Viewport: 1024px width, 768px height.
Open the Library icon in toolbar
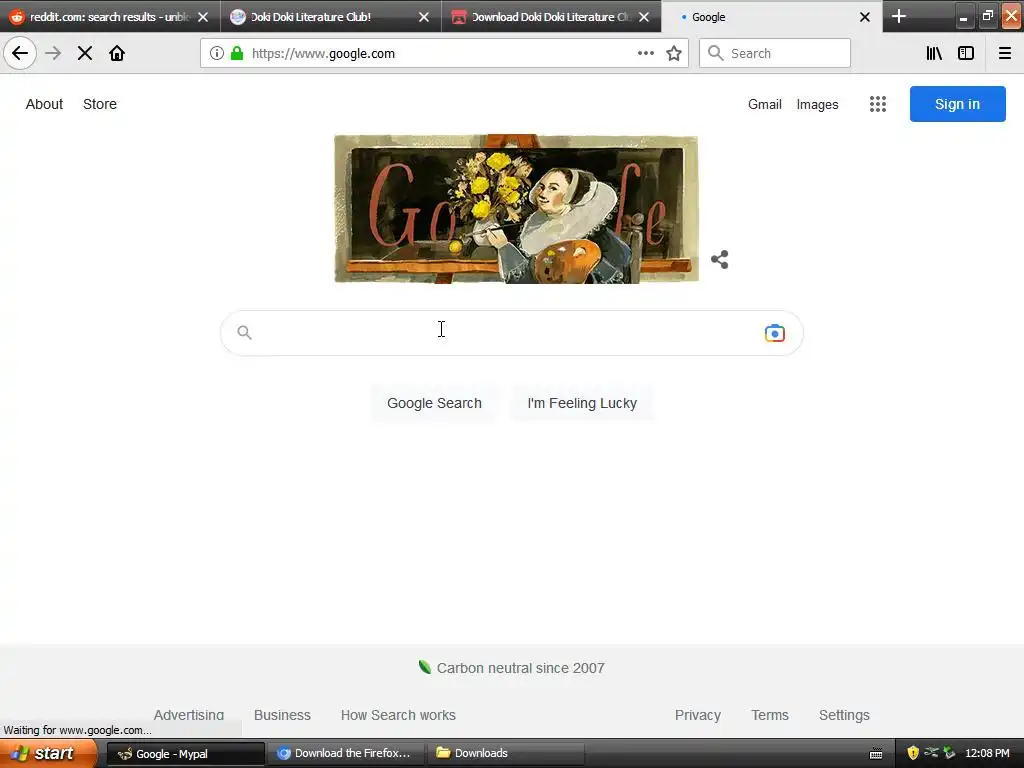coord(934,53)
